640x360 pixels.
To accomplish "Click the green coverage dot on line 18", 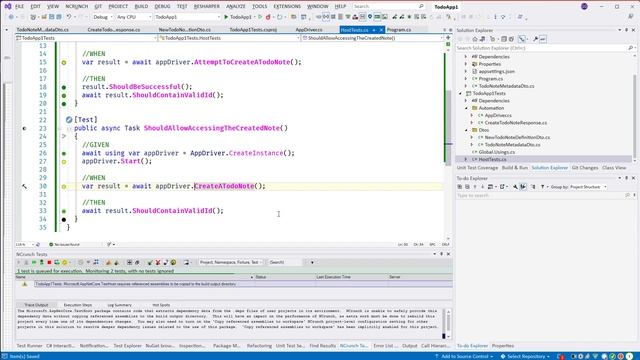I will (x=64, y=87).
